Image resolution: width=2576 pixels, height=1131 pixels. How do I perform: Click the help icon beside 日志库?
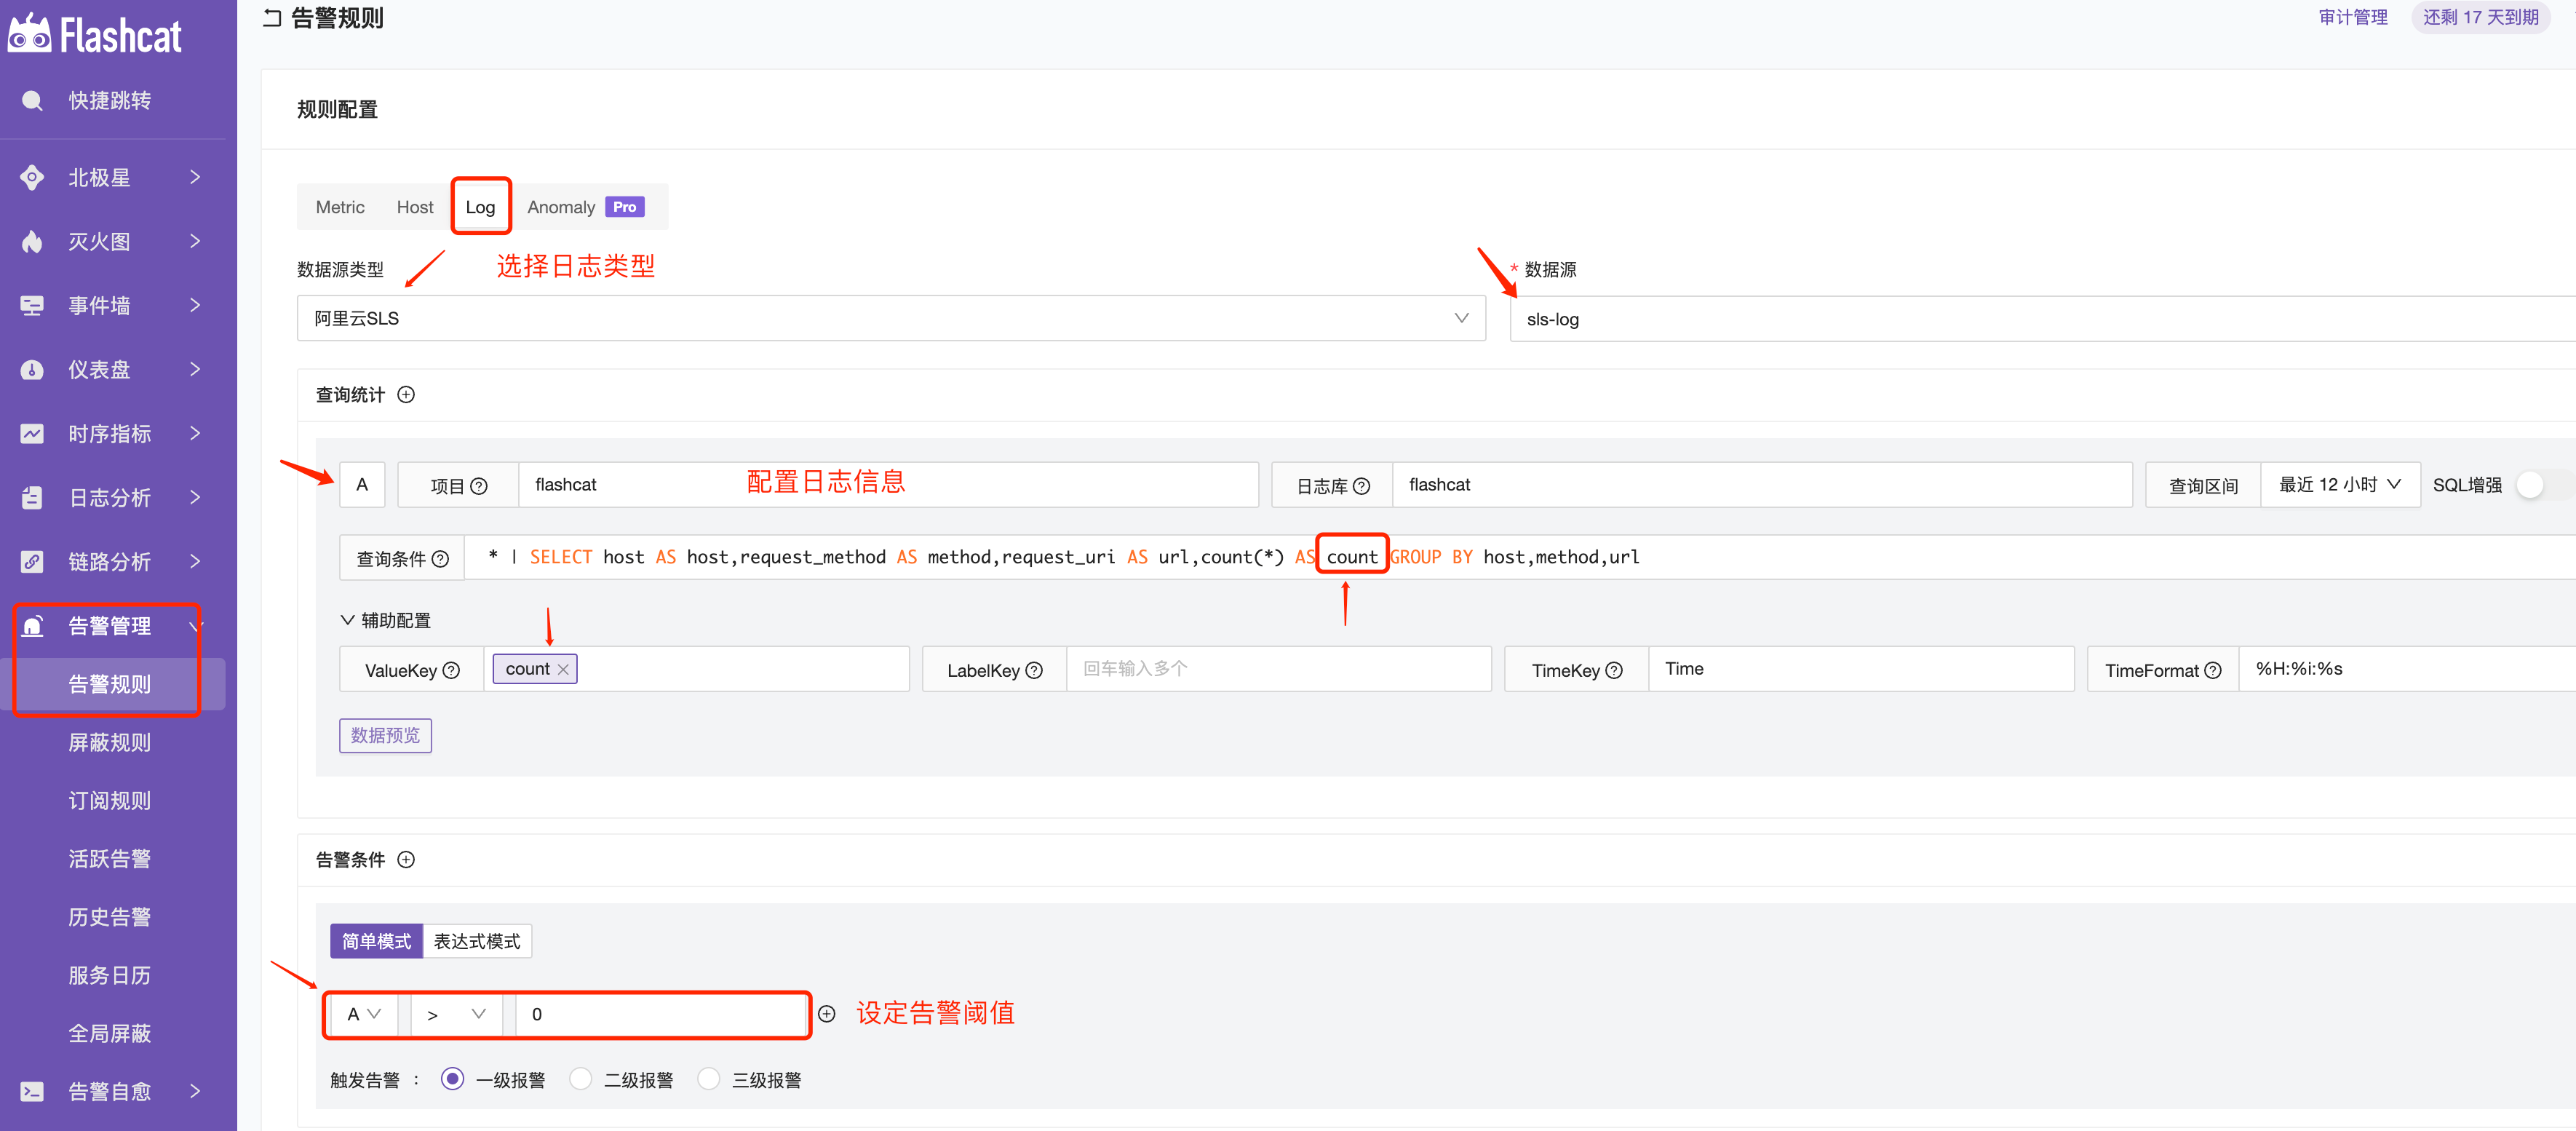click(1361, 486)
